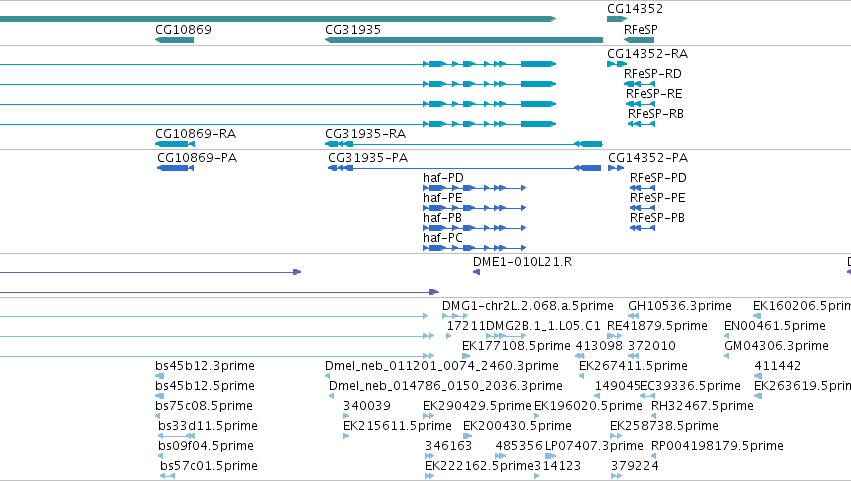Select the 411442 feature label
Image resolution: width=851 pixels, height=481 pixels.
pyautogui.click(x=777, y=366)
